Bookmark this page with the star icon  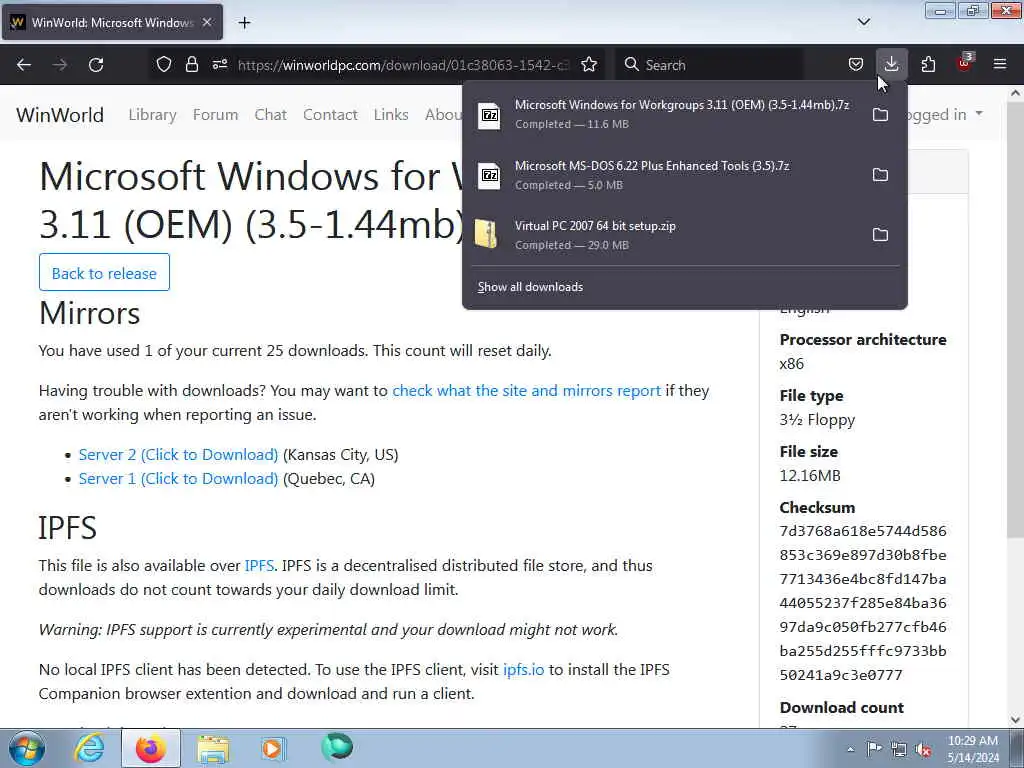tap(589, 65)
